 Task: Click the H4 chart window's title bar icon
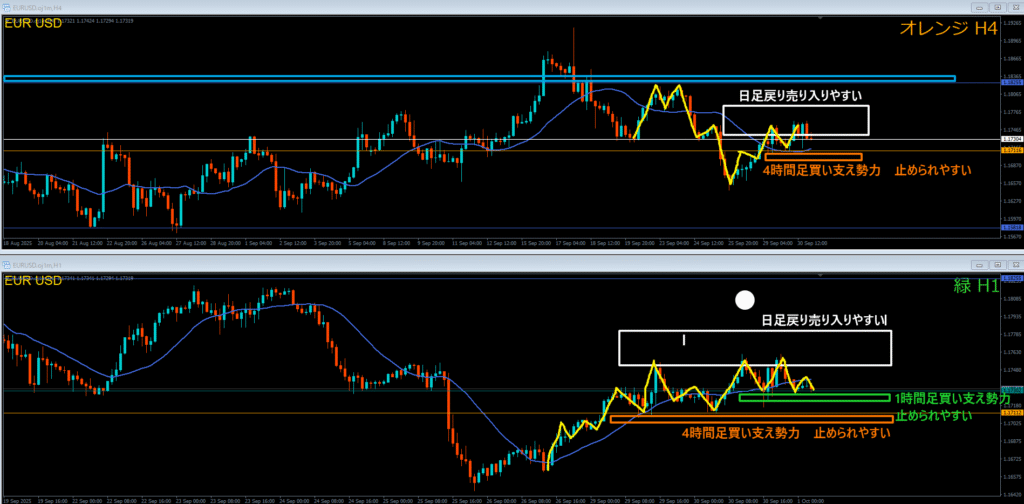coord(7,7)
